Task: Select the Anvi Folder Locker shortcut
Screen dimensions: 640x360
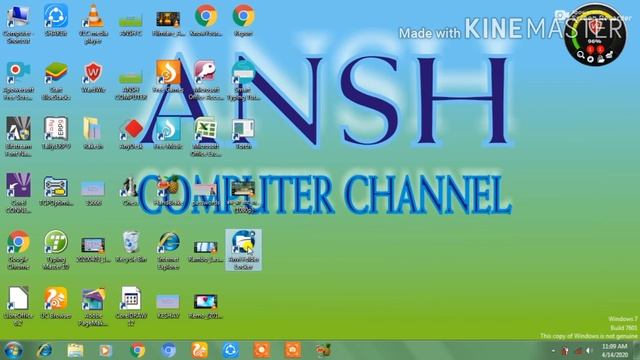Action: coord(244,250)
